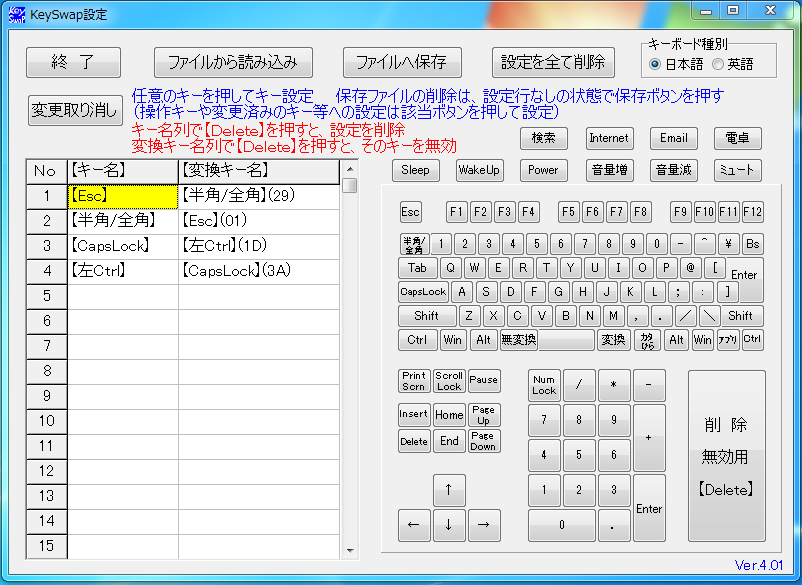Click the Home key
802x585 pixels.
pyautogui.click(x=449, y=414)
